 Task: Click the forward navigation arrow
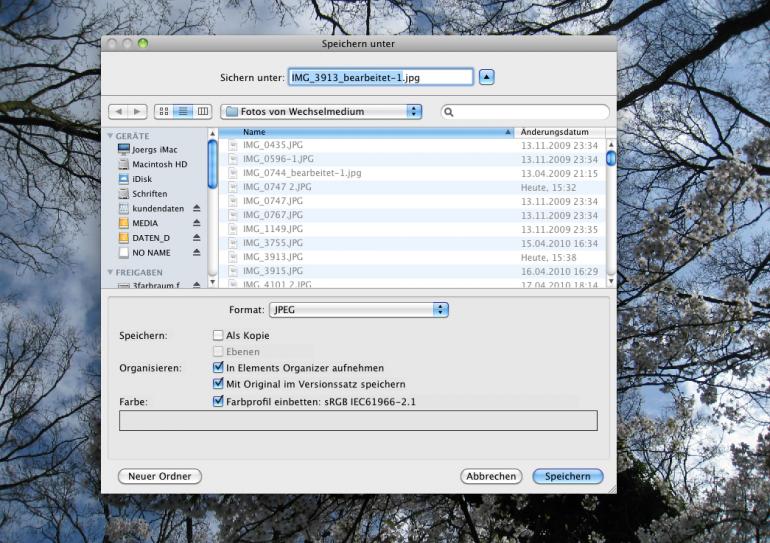coord(138,111)
